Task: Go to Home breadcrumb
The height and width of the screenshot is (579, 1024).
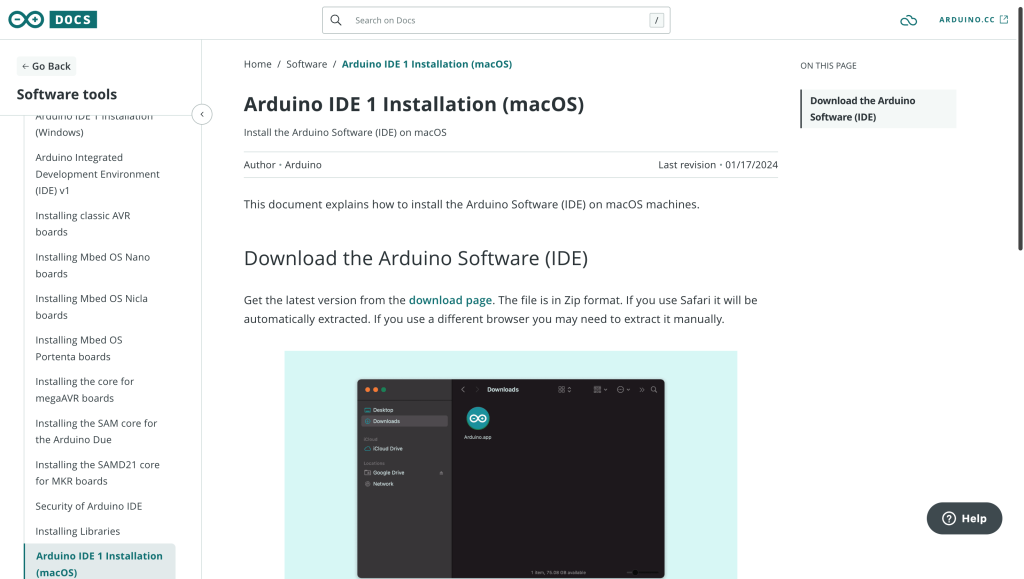Action: pyautogui.click(x=257, y=64)
